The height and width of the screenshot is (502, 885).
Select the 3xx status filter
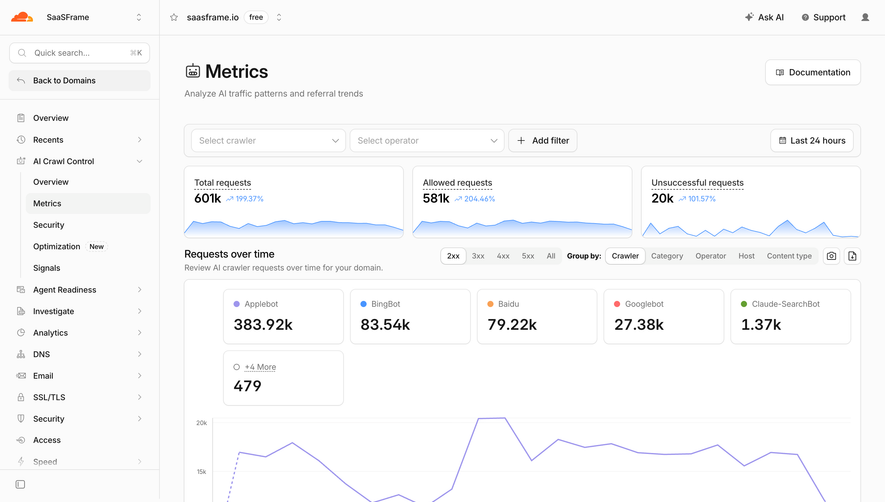478,256
